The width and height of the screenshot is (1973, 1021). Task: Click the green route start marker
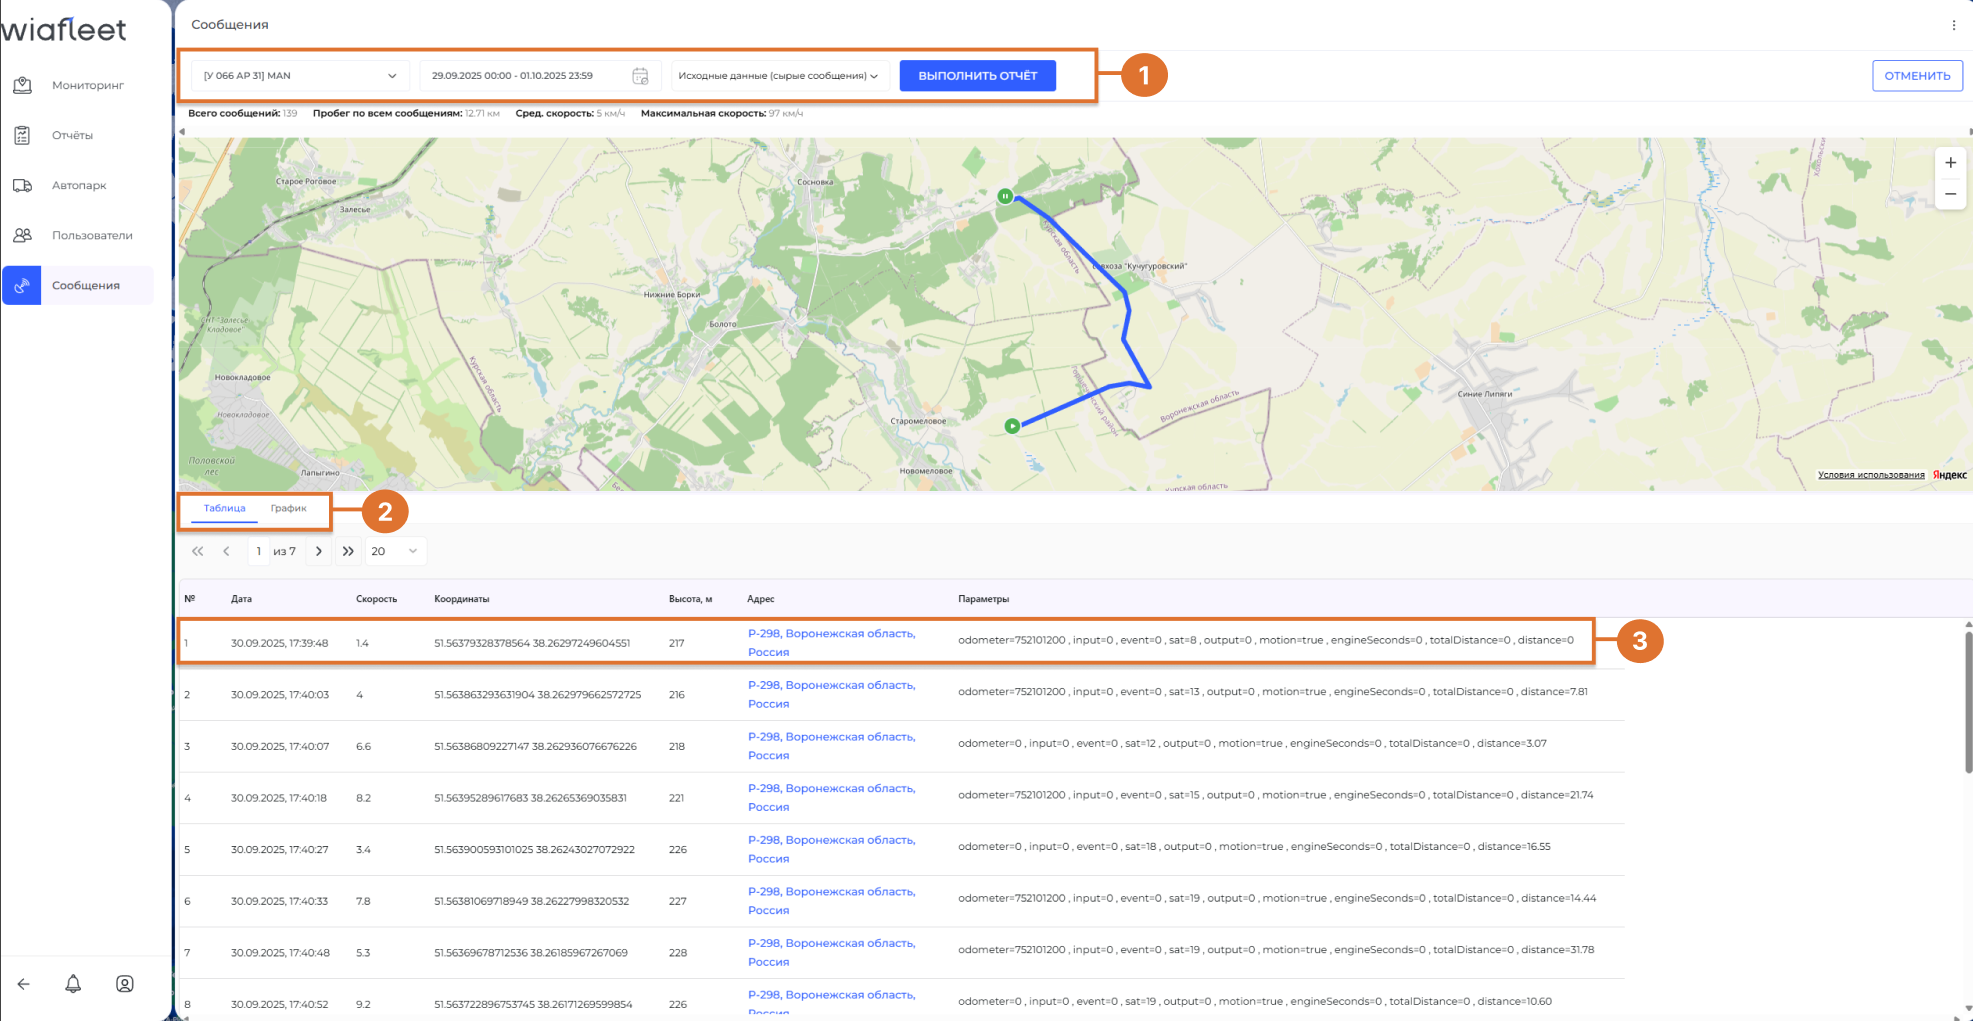point(1012,426)
